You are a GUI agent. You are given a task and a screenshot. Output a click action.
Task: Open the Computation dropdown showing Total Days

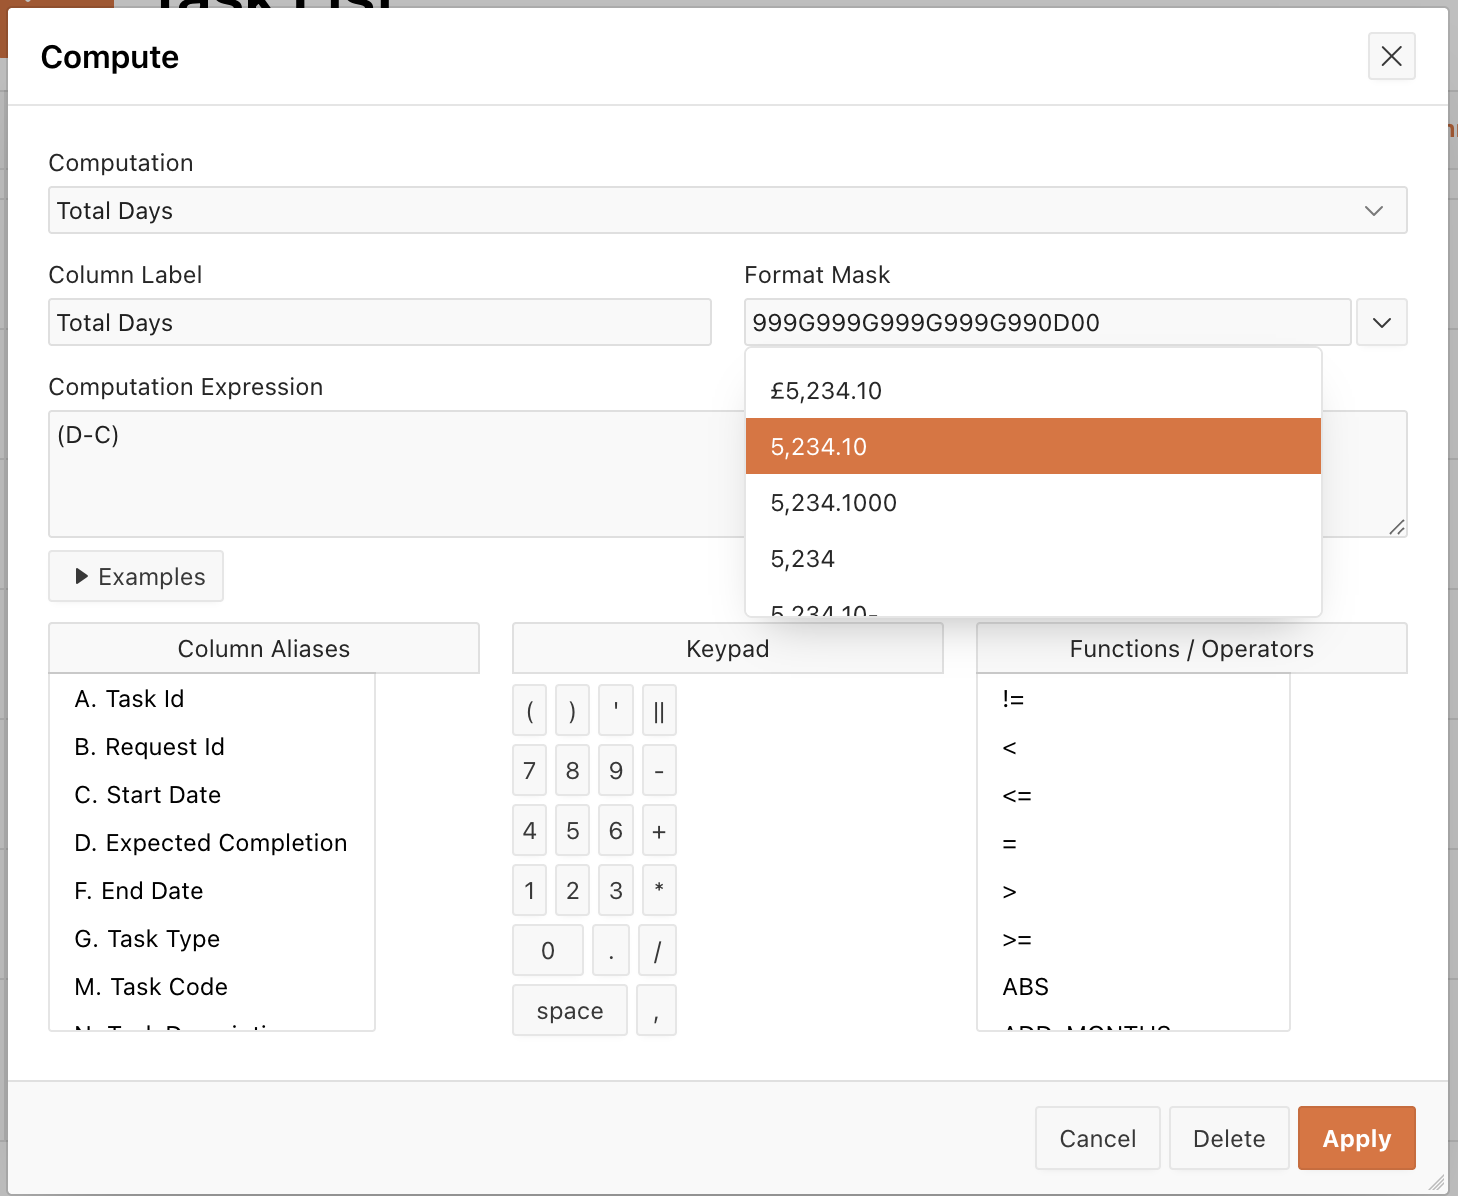click(x=727, y=211)
